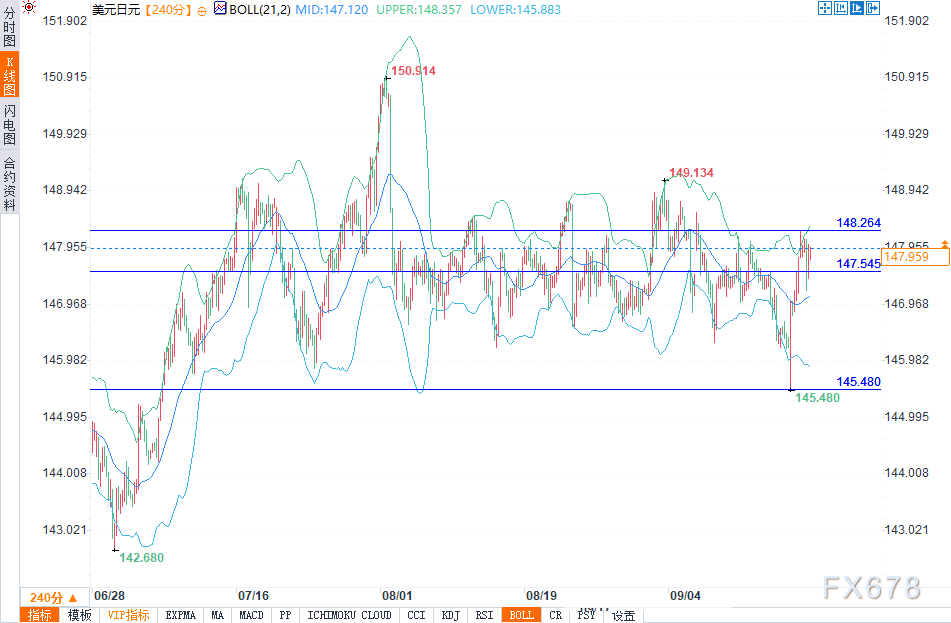This screenshot has height=623, width=951.
Task: Turn on the RSI indicator
Action: click(484, 615)
